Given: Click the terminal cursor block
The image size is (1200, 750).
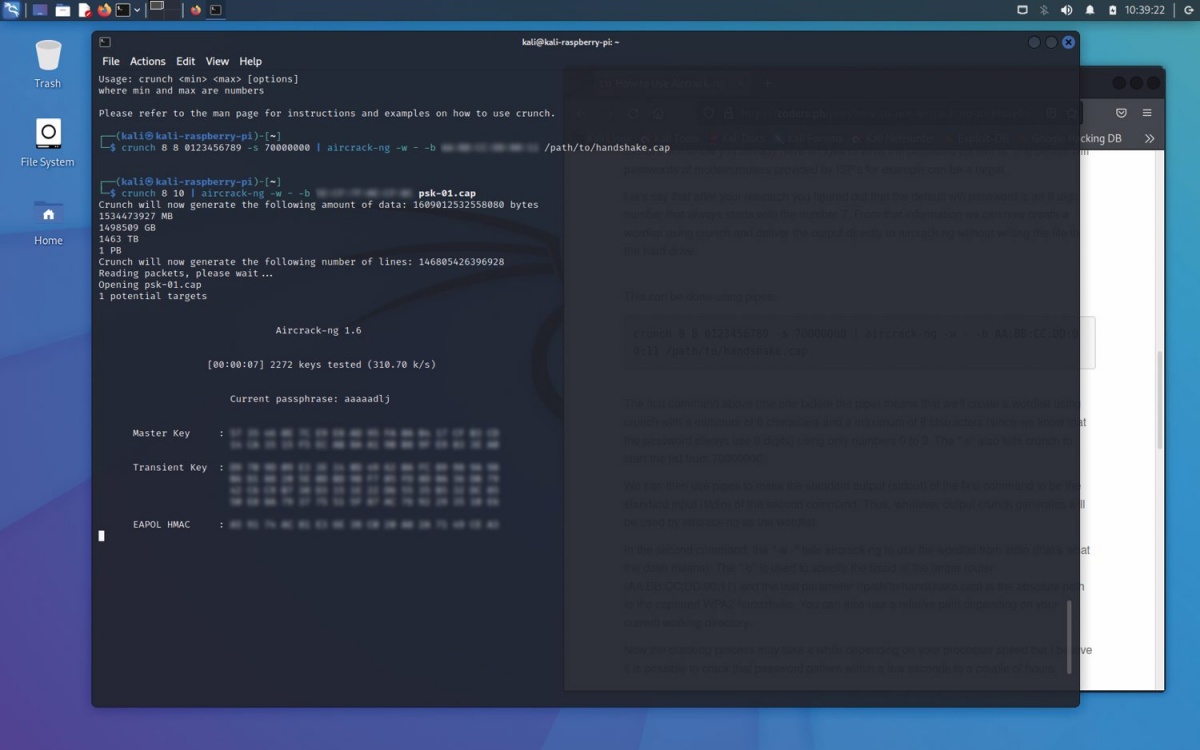Looking at the screenshot, I should click(x=101, y=536).
